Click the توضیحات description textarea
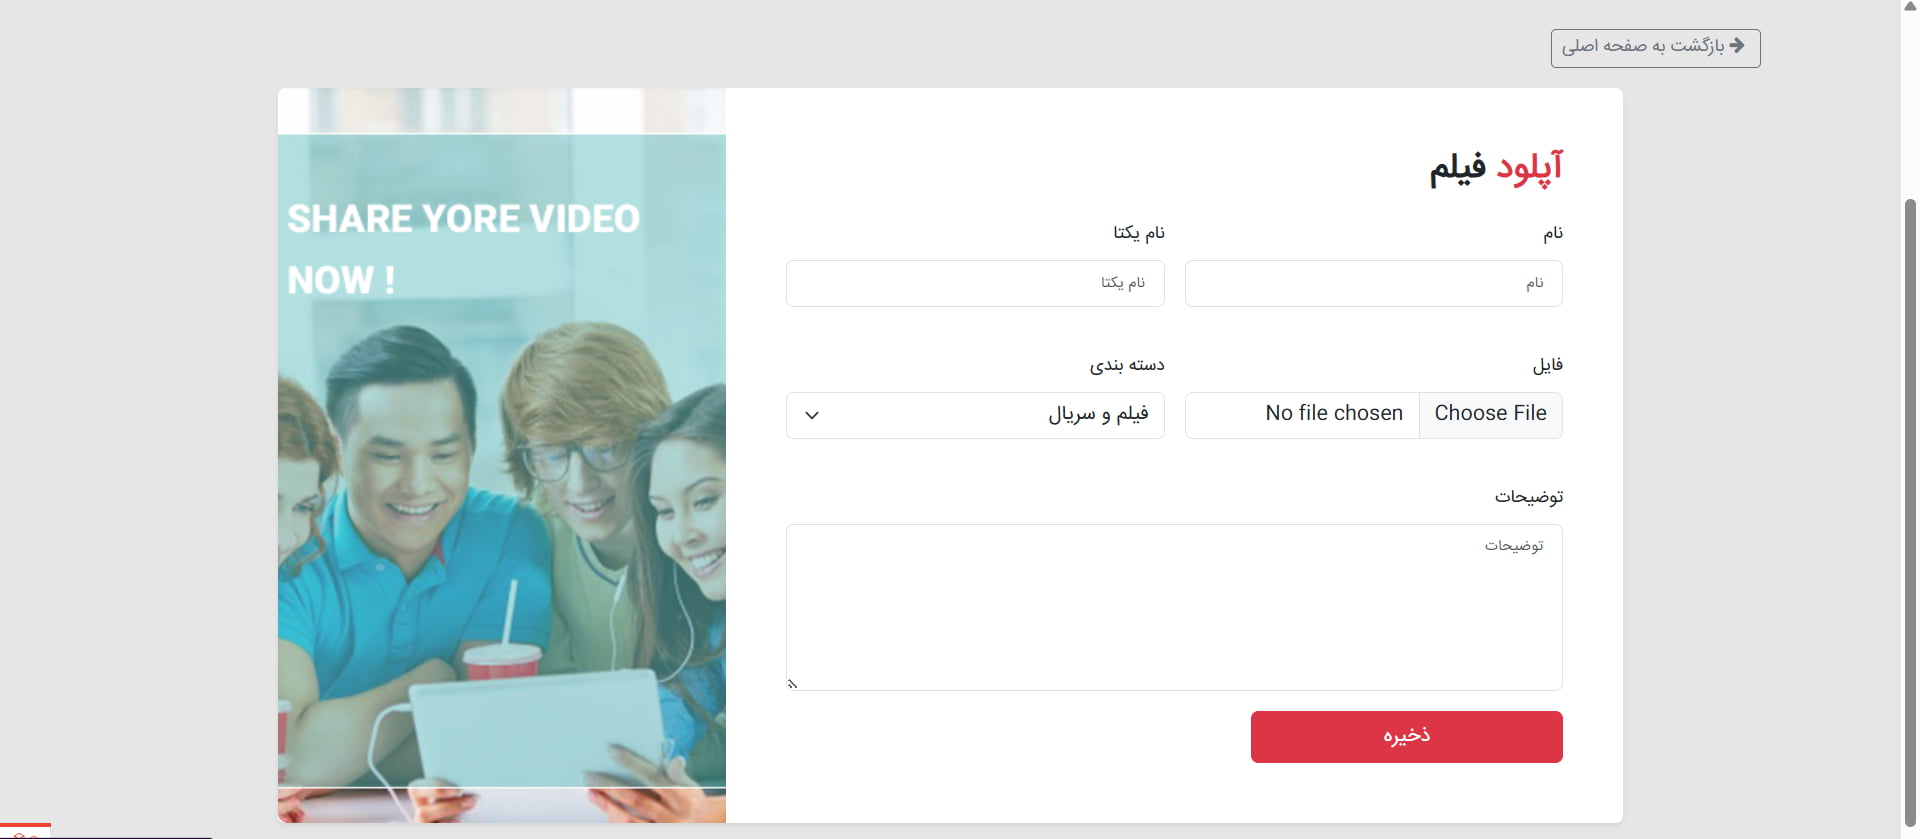The width and height of the screenshot is (1920, 839). click(x=1174, y=607)
